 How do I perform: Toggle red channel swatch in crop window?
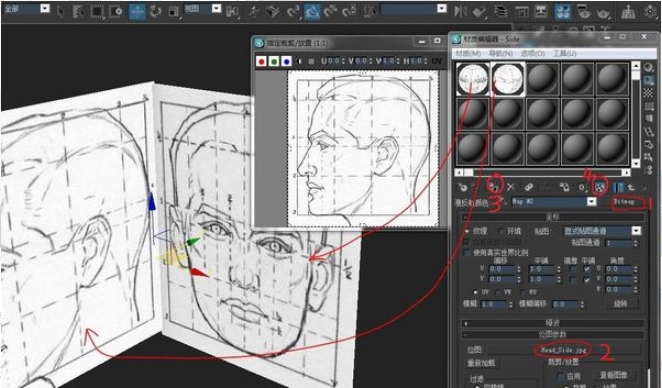tap(261, 62)
